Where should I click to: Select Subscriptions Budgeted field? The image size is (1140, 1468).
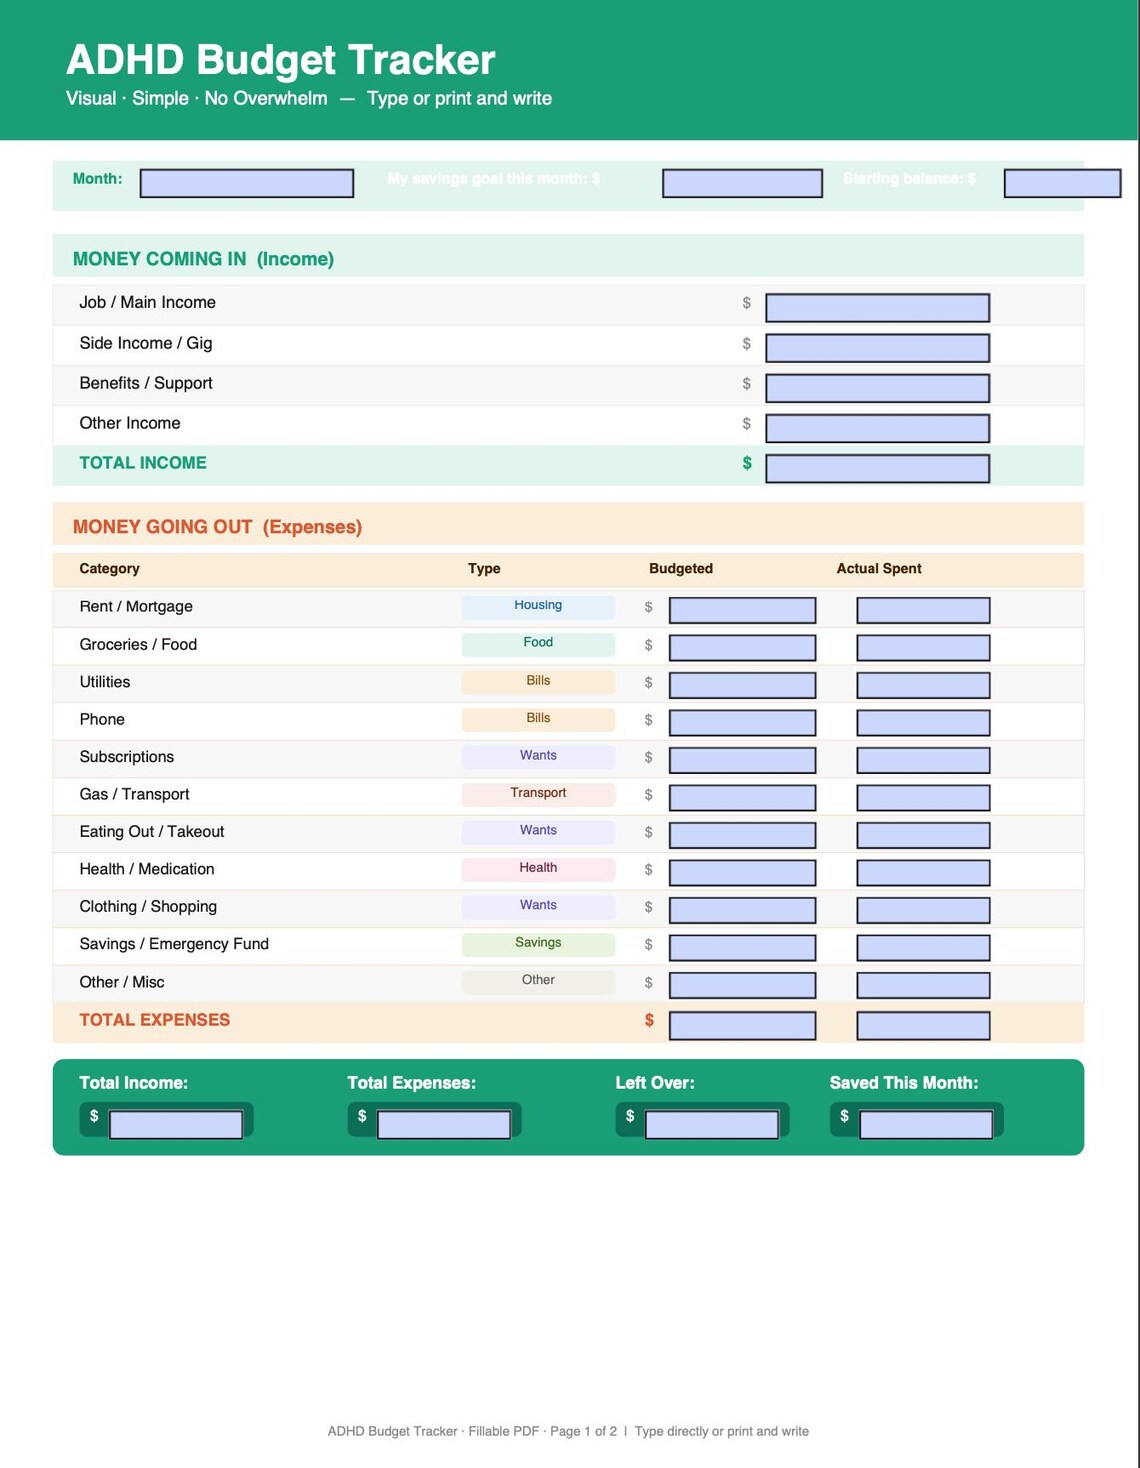click(742, 760)
